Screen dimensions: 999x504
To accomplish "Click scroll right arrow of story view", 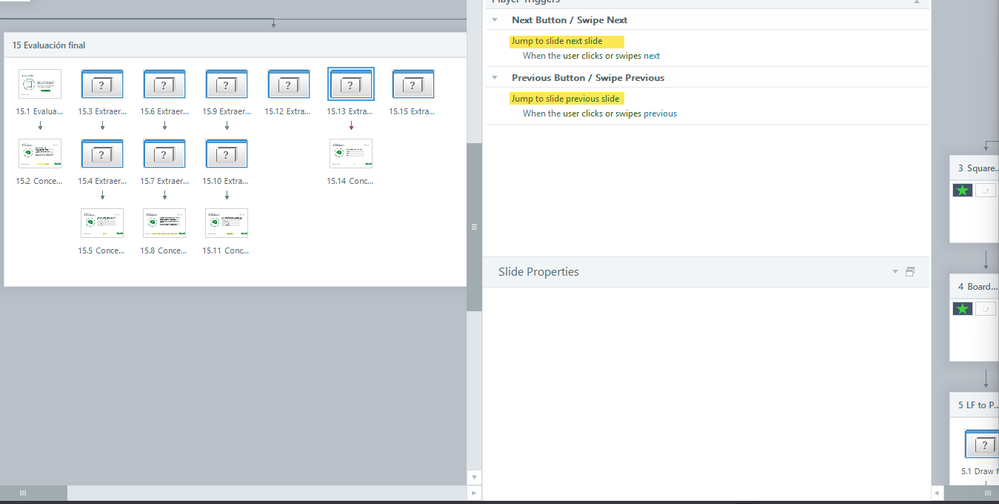I will tap(474, 493).
